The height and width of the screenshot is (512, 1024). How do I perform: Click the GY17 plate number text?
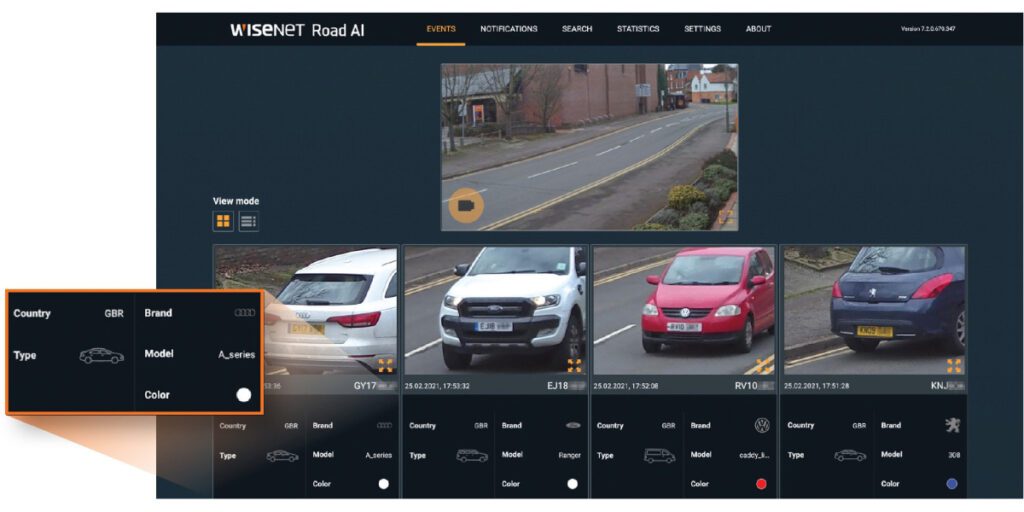point(374,386)
